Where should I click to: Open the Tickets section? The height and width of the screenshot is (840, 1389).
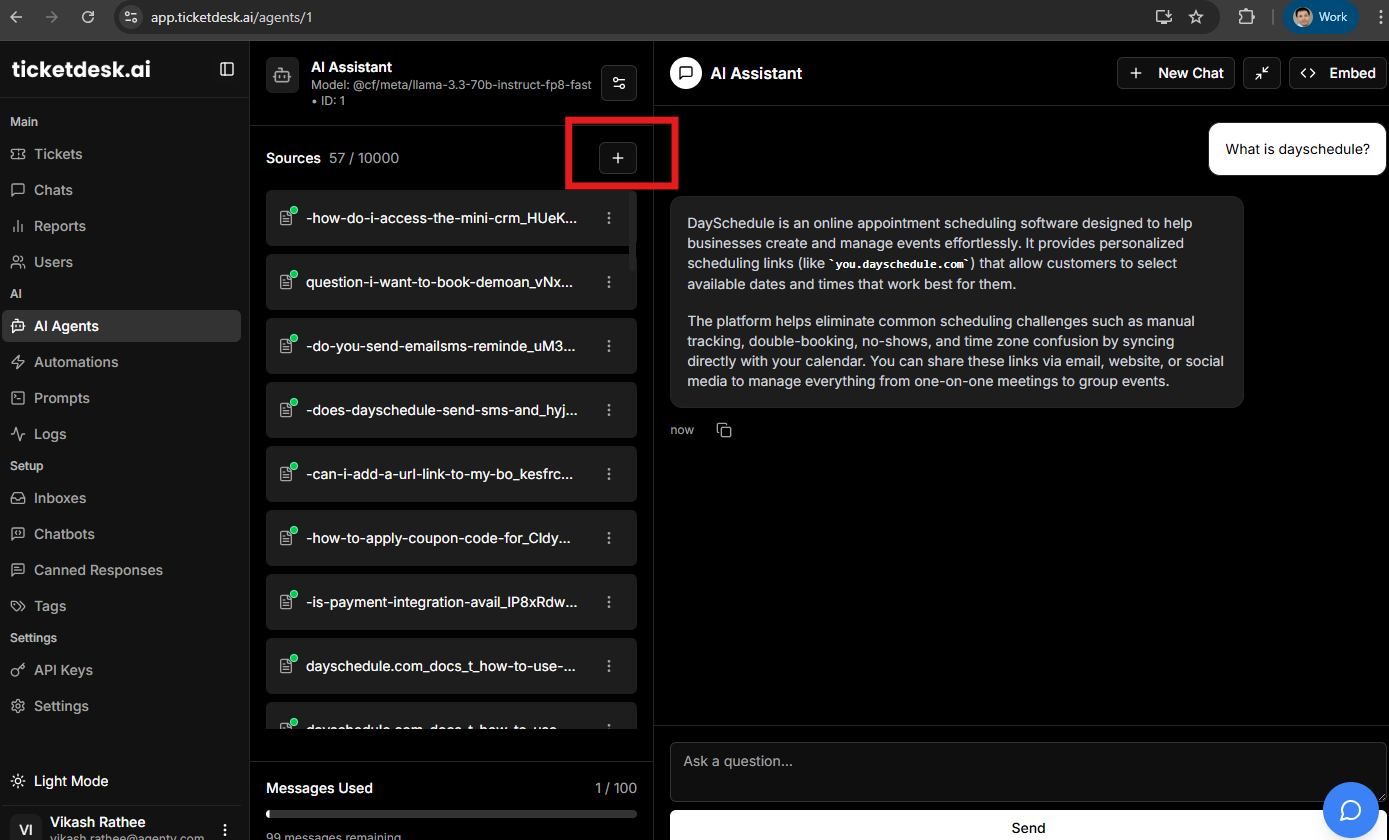pyautogui.click(x=58, y=154)
